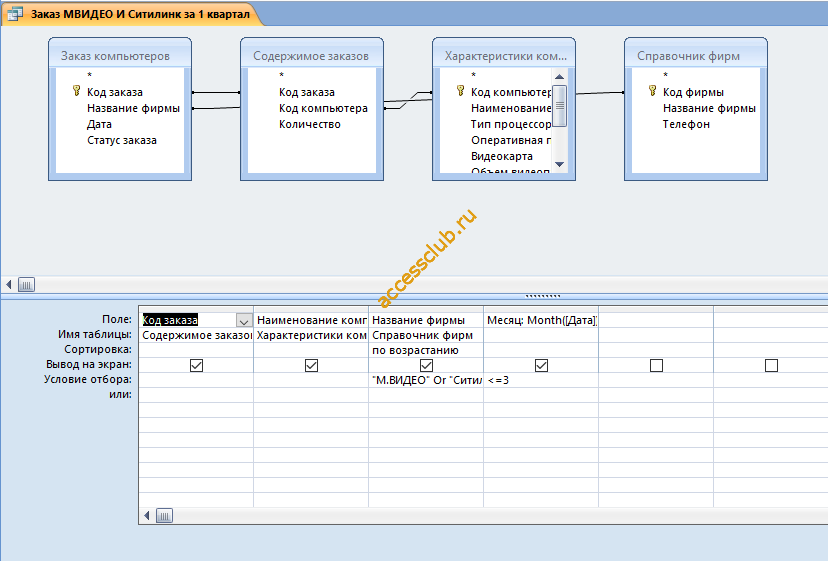Viewport: 828px width, 561px height.
Task: Click table name cell Характеристики ком
Action: (311, 335)
